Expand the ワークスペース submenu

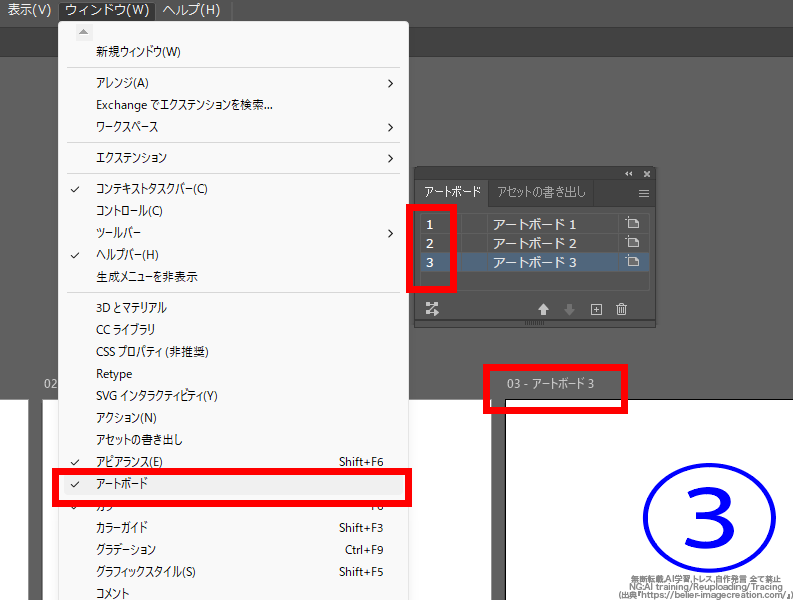click(127, 127)
